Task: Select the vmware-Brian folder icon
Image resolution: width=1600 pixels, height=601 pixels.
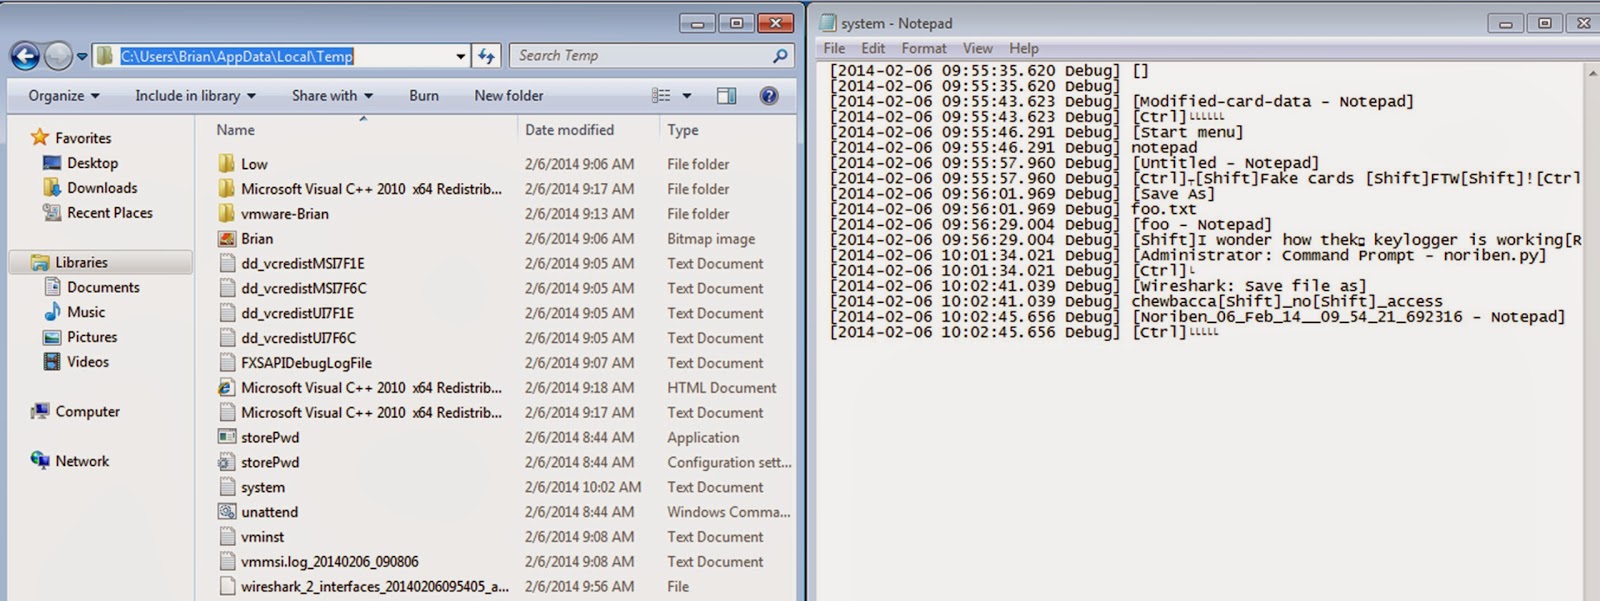Action: point(227,213)
